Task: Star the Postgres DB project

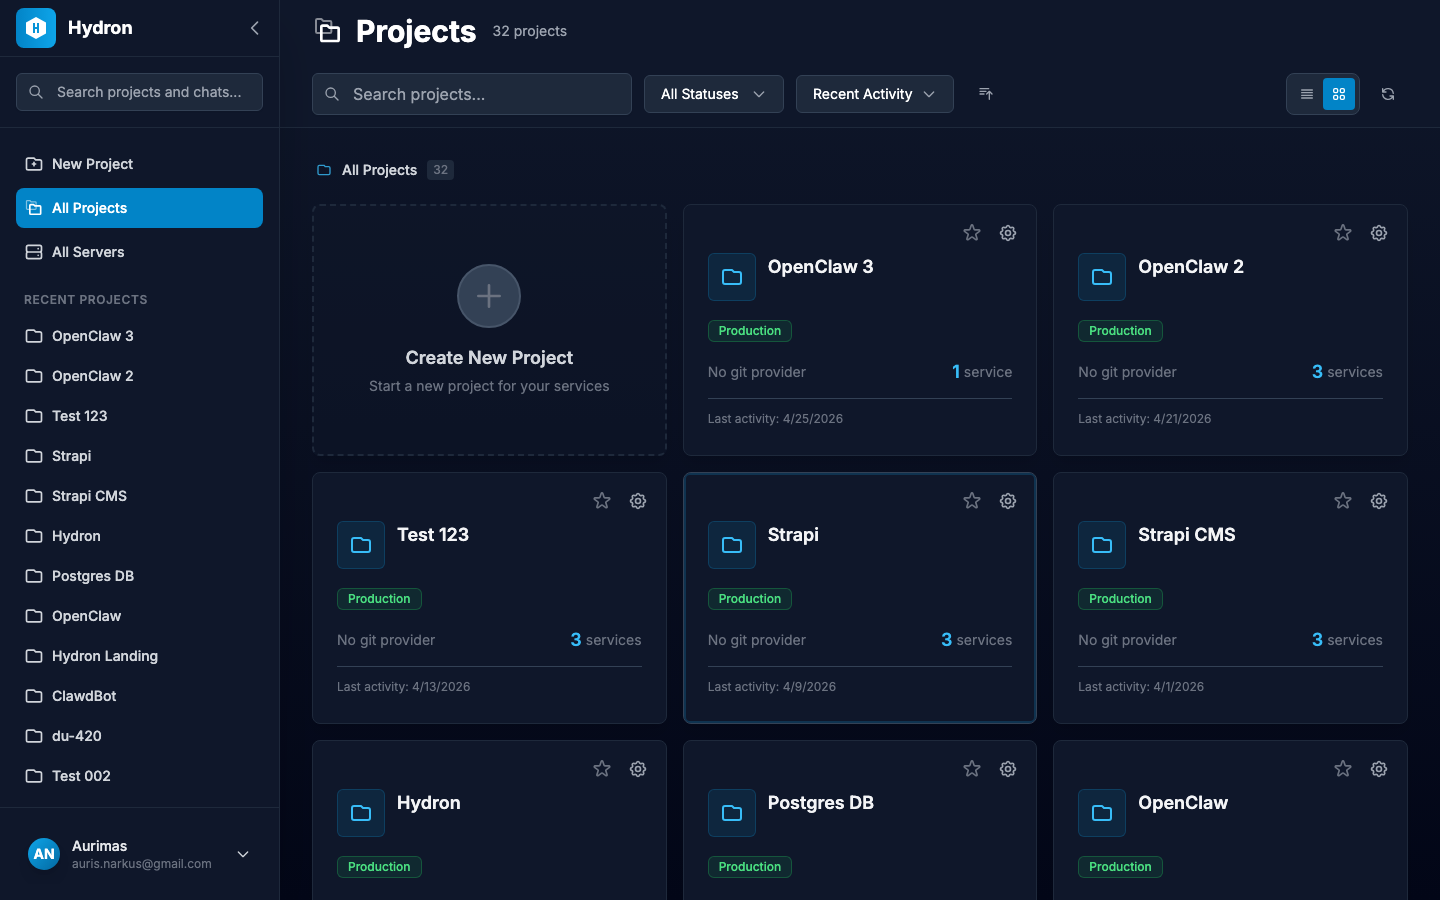Action: 972,769
